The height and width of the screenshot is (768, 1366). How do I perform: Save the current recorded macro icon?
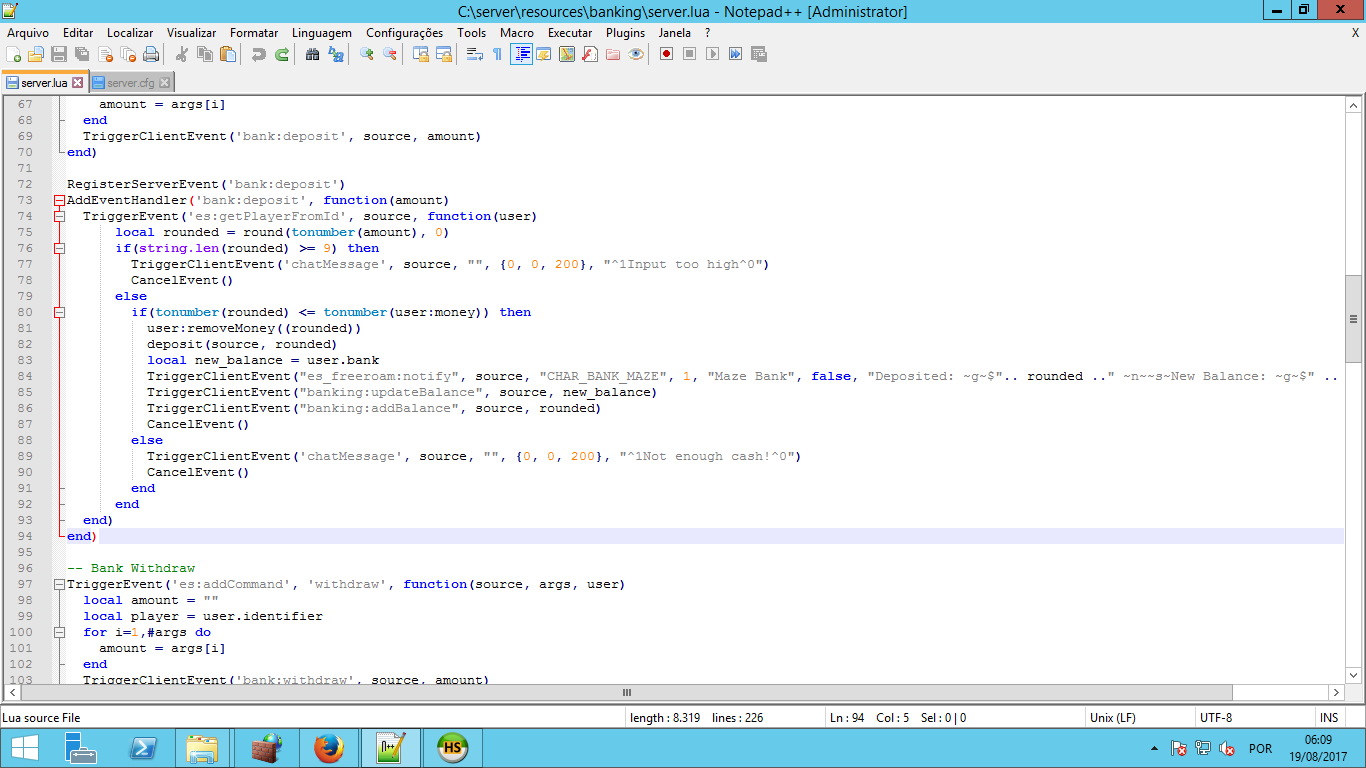[759, 54]
